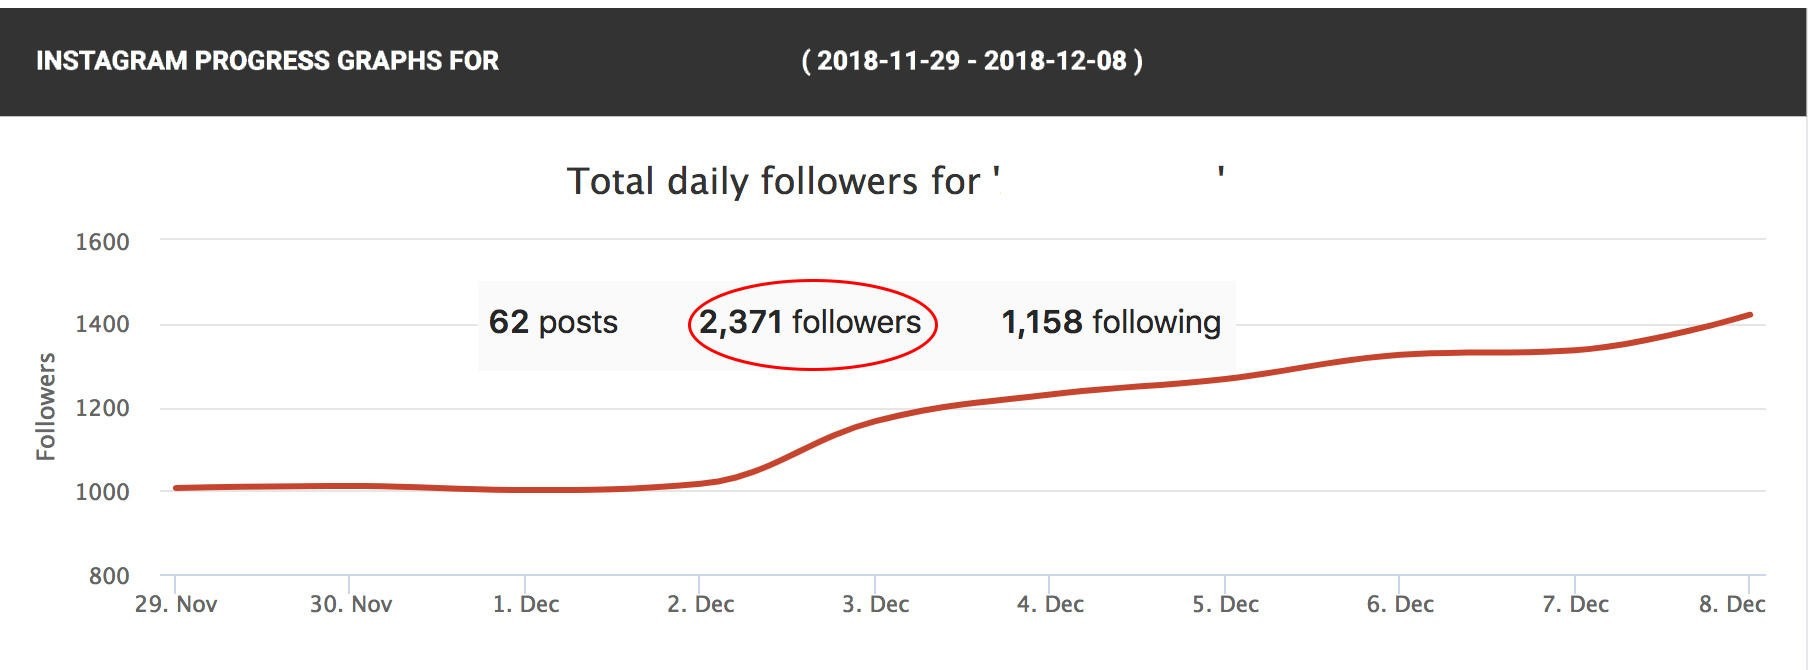Click the date range 2018-11-29 - 2018-12-08
The width and height of the screenshot is (1808, 670).
972,61
